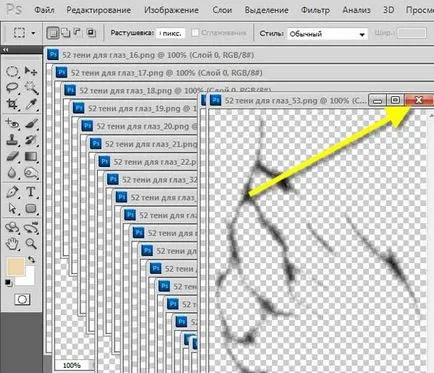Screen dimensions: 434x373
Task: Open the foreground color picker swatch
Action: pos(16,267)
